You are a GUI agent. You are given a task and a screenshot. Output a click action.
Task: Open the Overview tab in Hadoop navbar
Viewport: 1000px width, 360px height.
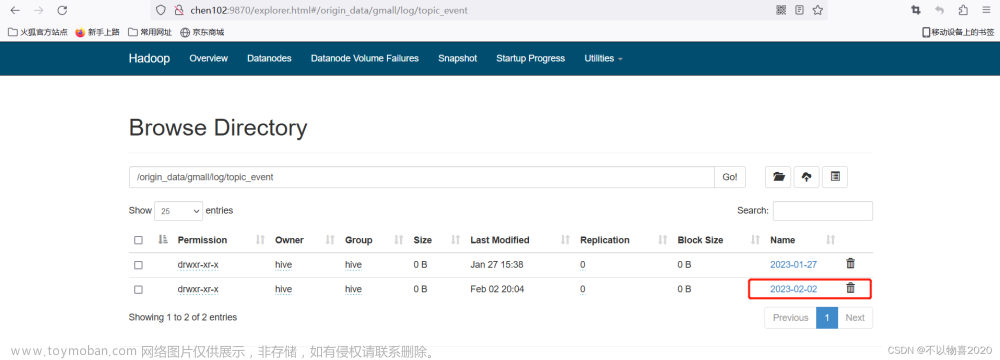(209, 58)
